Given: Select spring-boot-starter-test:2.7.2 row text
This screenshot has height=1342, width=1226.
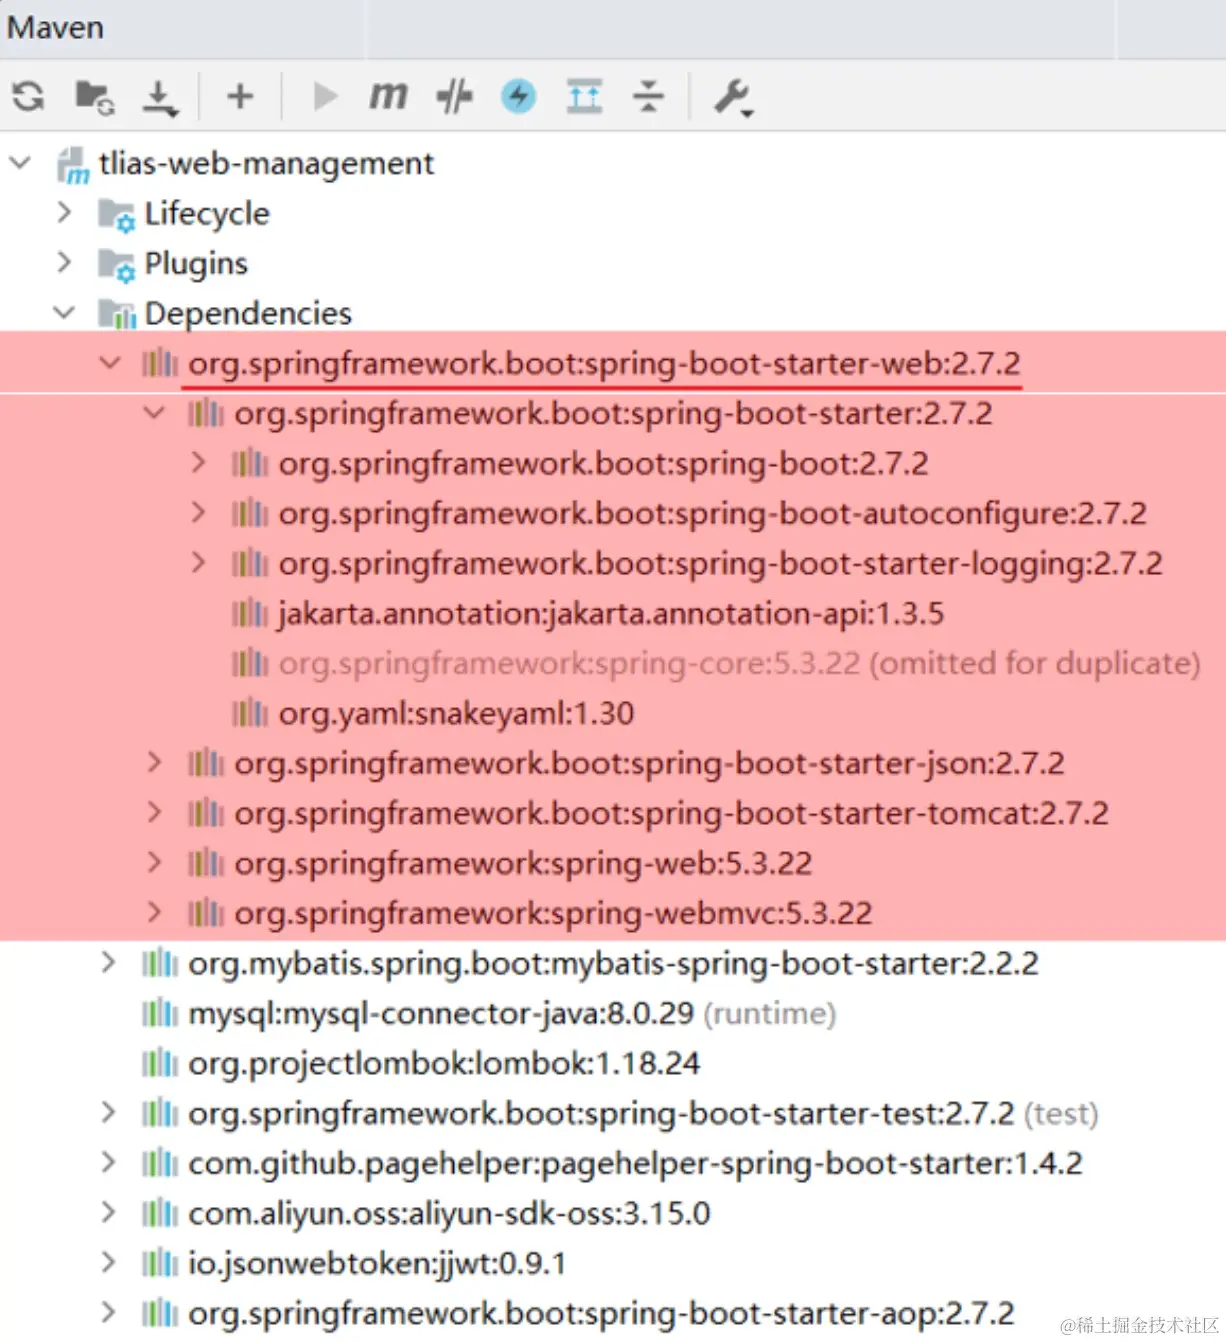Looking at the screenshot, I should point(643,1114).
